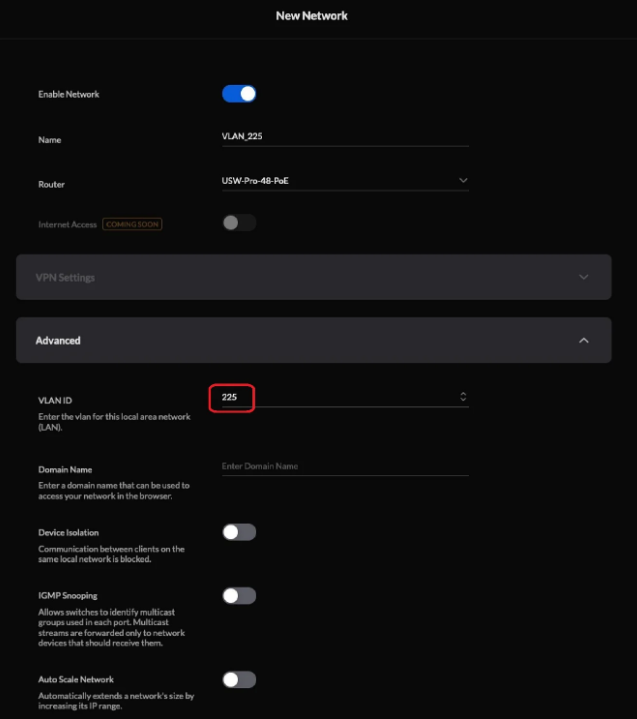Image resolution: width=637 pixels, height=719 pixels.
Task: Click the VPN Settings down chevron icon
Action: click(x=584, y=277)
